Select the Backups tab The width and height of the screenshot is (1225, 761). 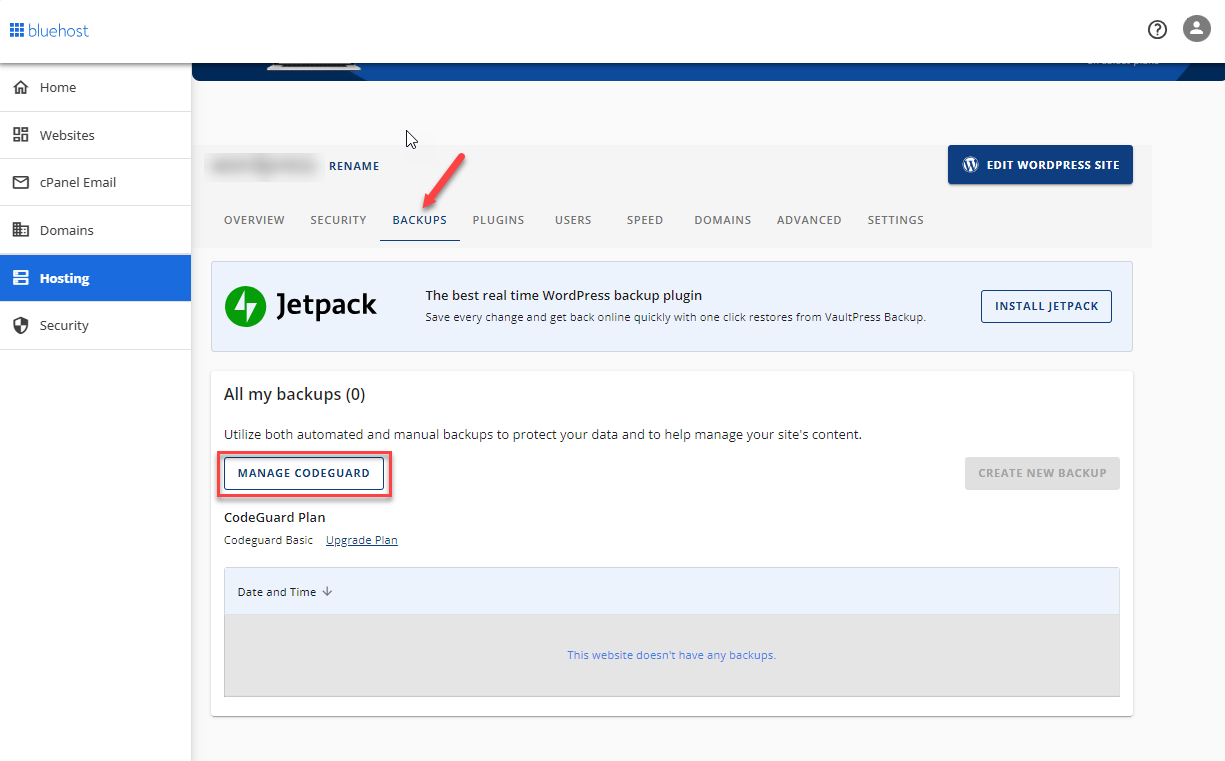click(x=420, y=220)
